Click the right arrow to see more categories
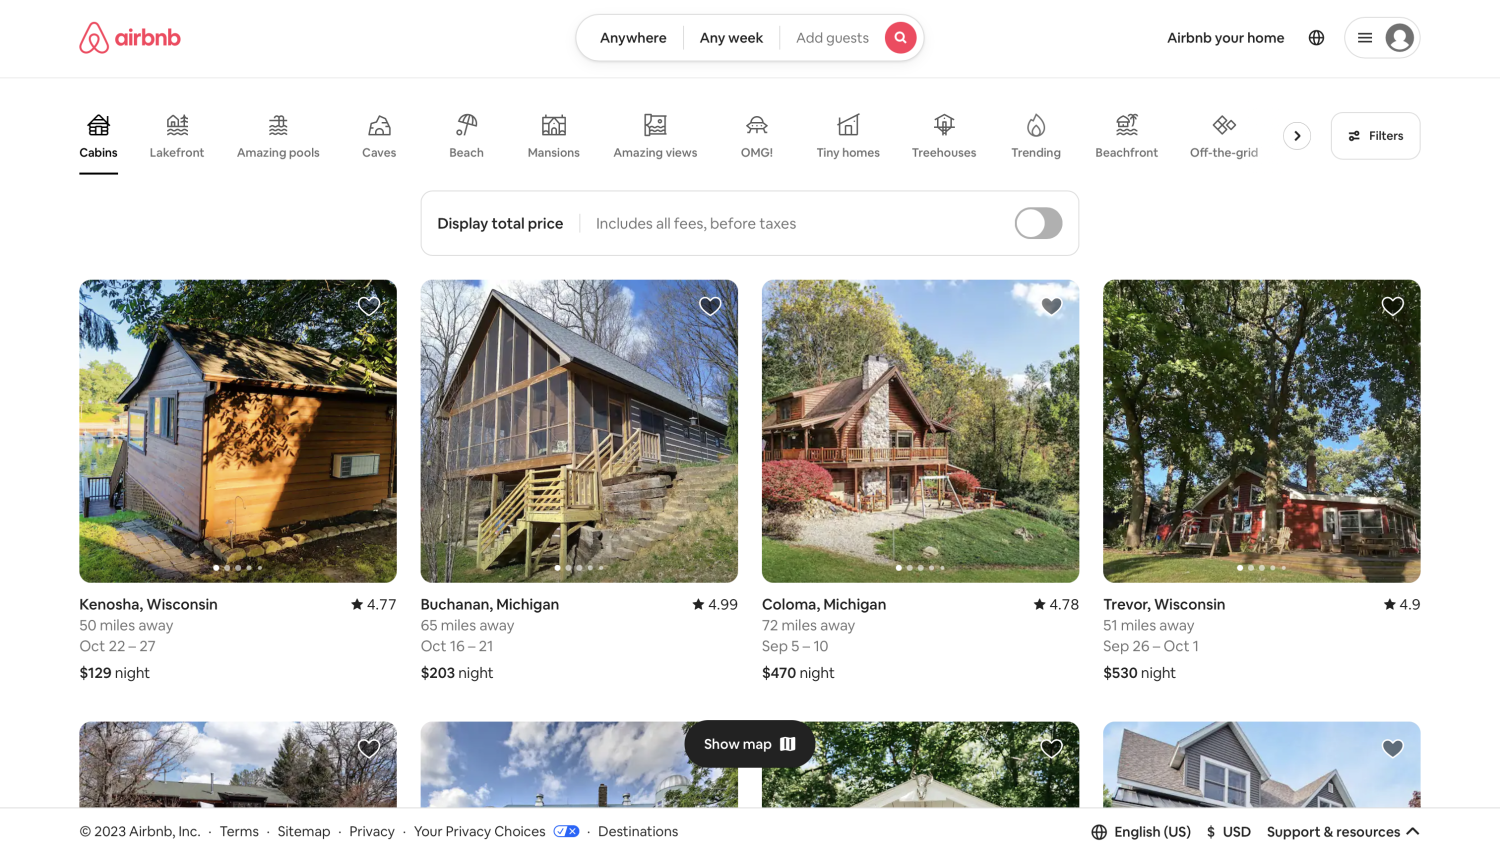The width and height of the screenshot is (1500, 856). pos(1296,135)
